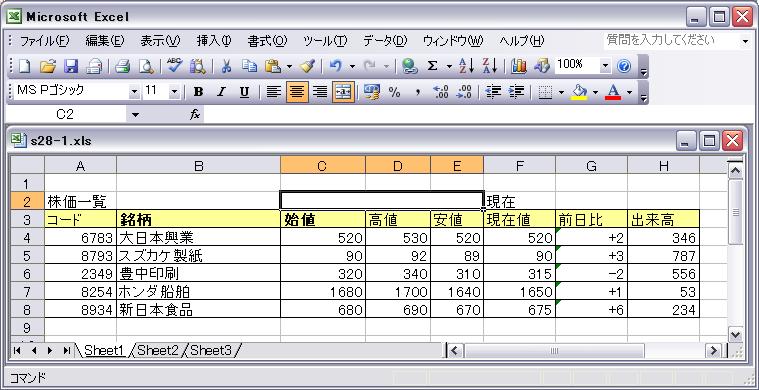
Task: Apply currency style format
Action: click(372, 92)
